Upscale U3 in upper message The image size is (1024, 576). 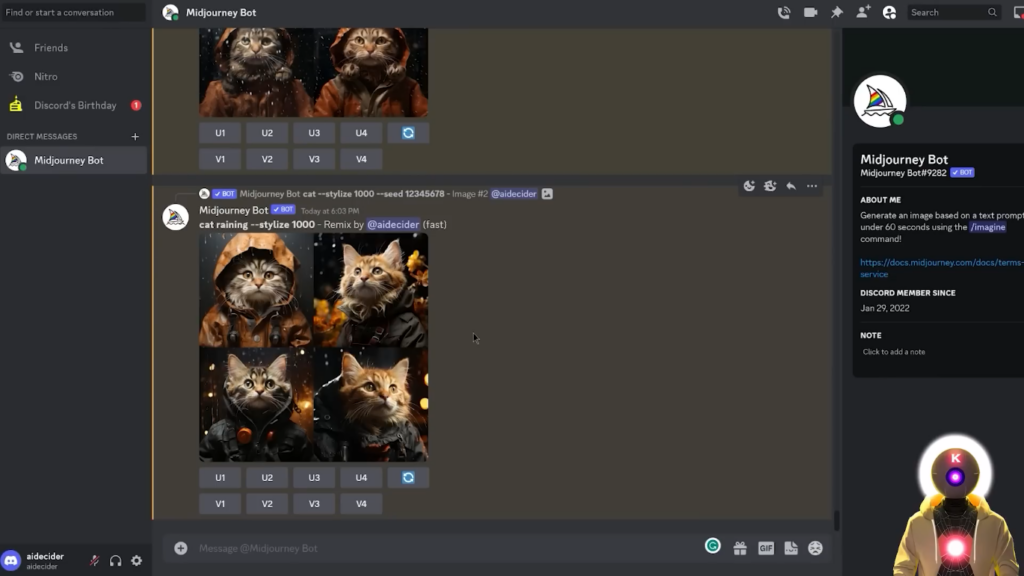click(x=314, y=133)
